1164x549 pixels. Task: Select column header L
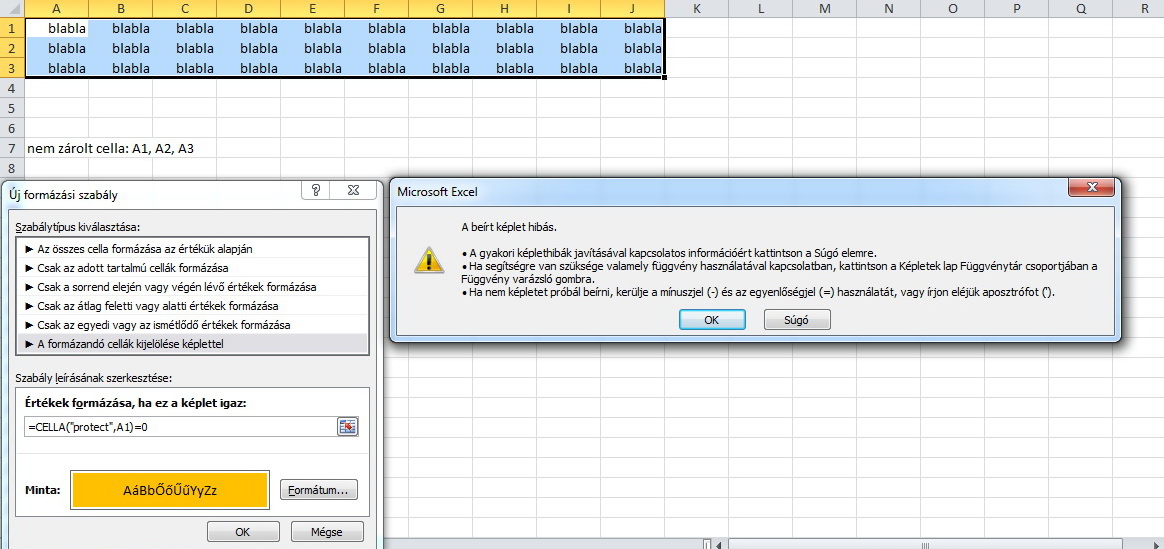pyautogui.click(x=761, y=9)
